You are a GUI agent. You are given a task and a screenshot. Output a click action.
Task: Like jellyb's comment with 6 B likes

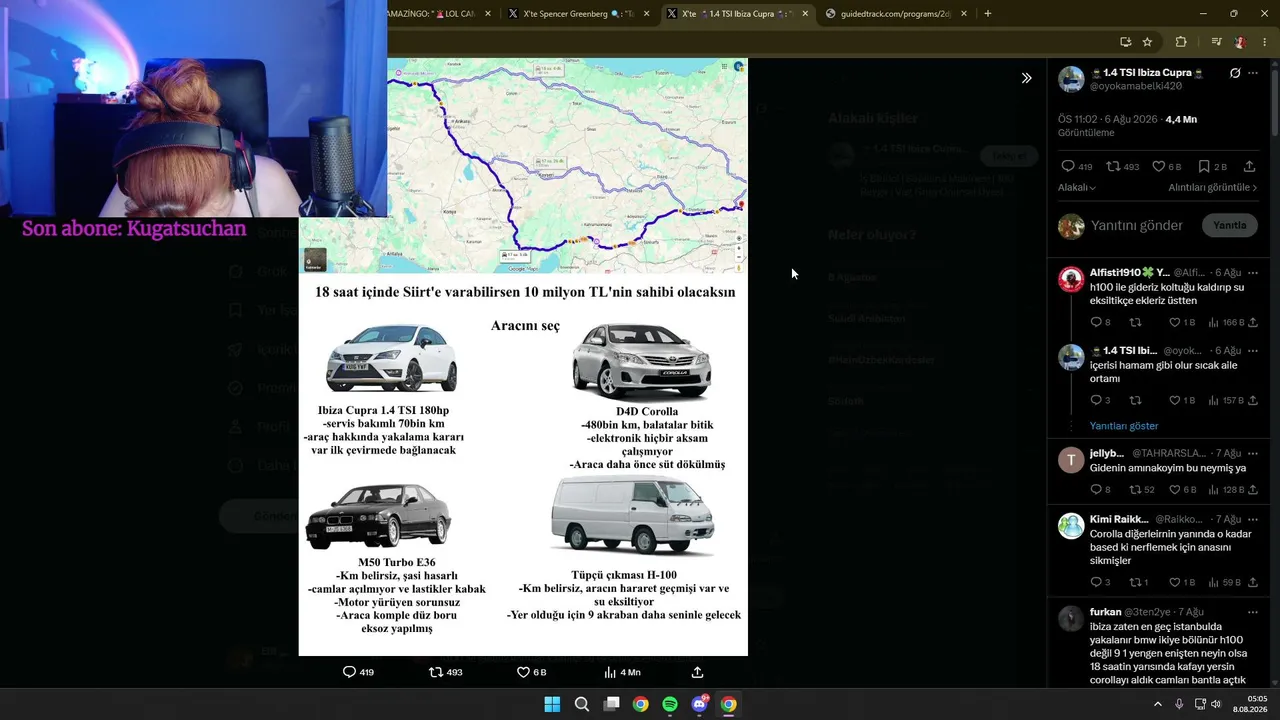point(1182,489)
